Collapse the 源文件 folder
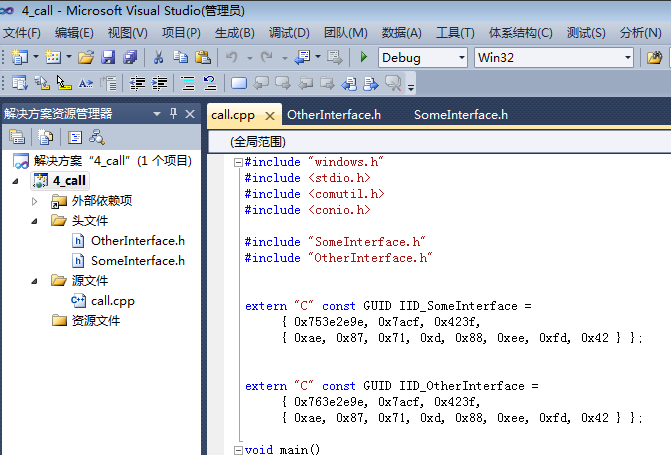The width and height of the screenshot is (671, 455). 35,281
